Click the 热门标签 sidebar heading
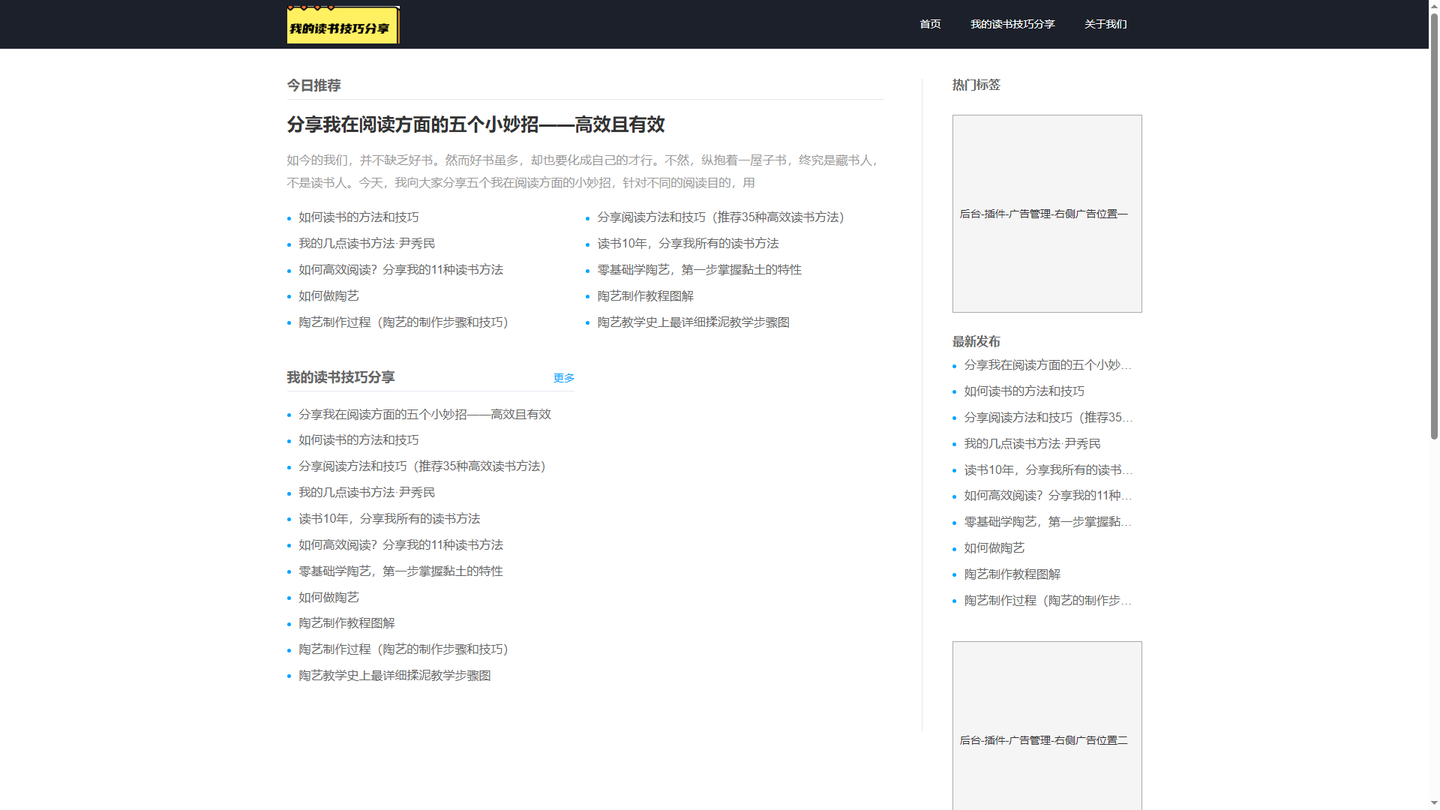Image resolution: width=1440 pixels, height=810 pixels. (976, 85)
